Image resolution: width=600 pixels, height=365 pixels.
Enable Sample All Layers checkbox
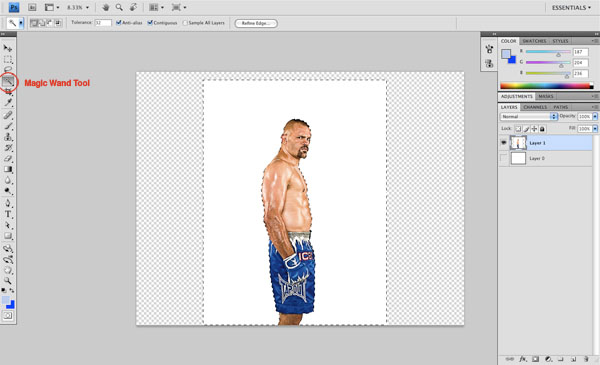[185, 23]
